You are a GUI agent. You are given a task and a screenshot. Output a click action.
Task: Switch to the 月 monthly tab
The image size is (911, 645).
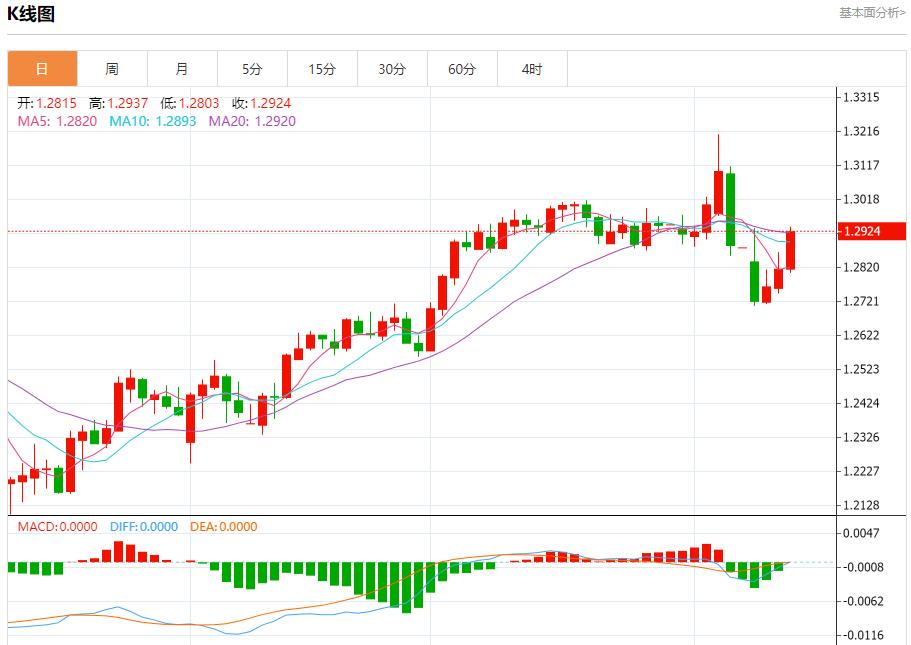click(x=182, y=69)
